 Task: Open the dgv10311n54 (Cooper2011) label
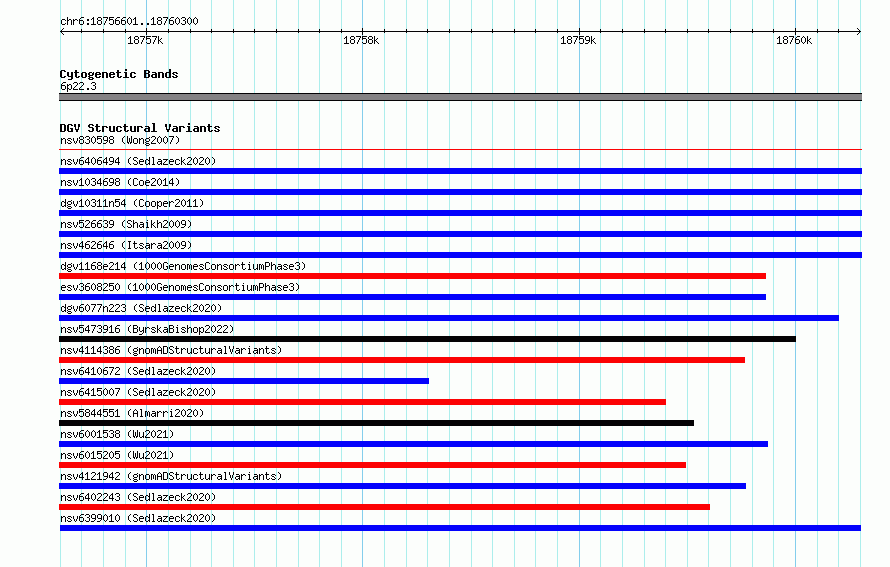coord(132,203)
